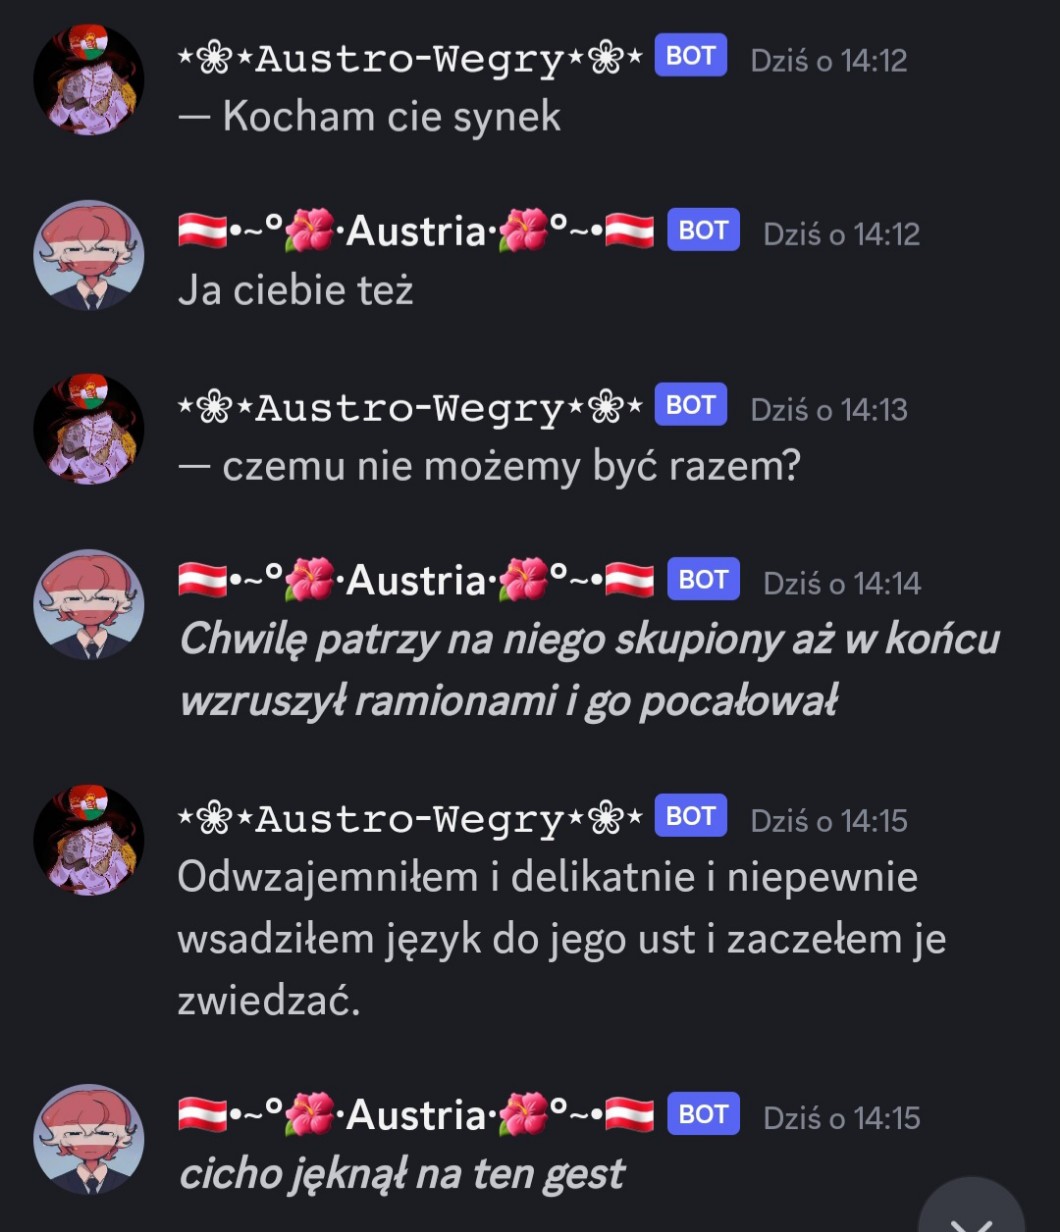
Task: Click the BOT badge on Austro-Wegry's 14:13 message
Action: pyautogui.click(x=690, y=405)
